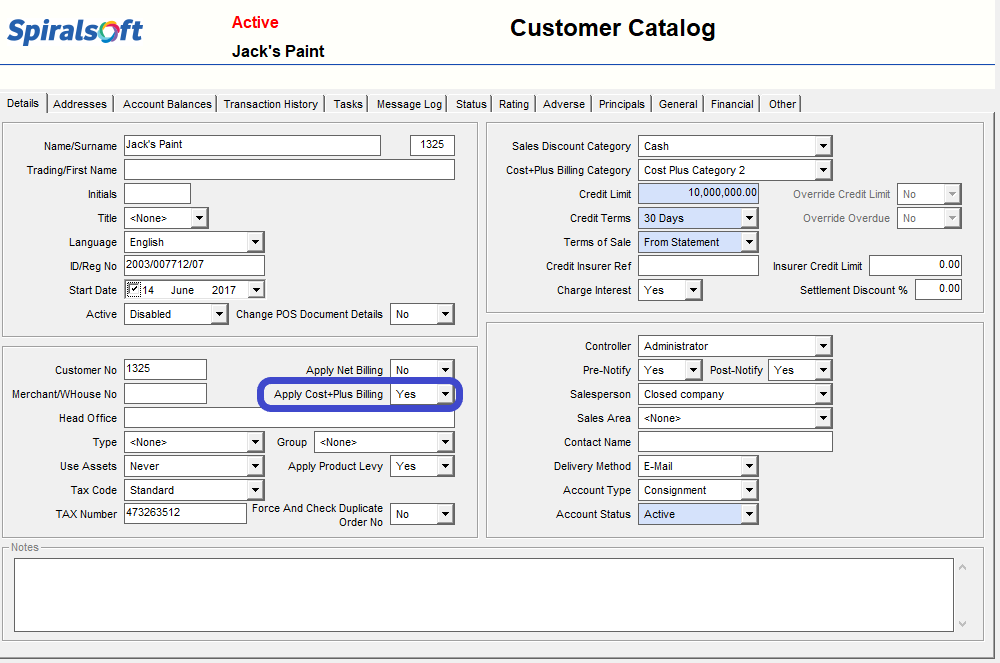Select the Details tab
The width and height of the screenshot is (1000, 663).
pos(23,103)
